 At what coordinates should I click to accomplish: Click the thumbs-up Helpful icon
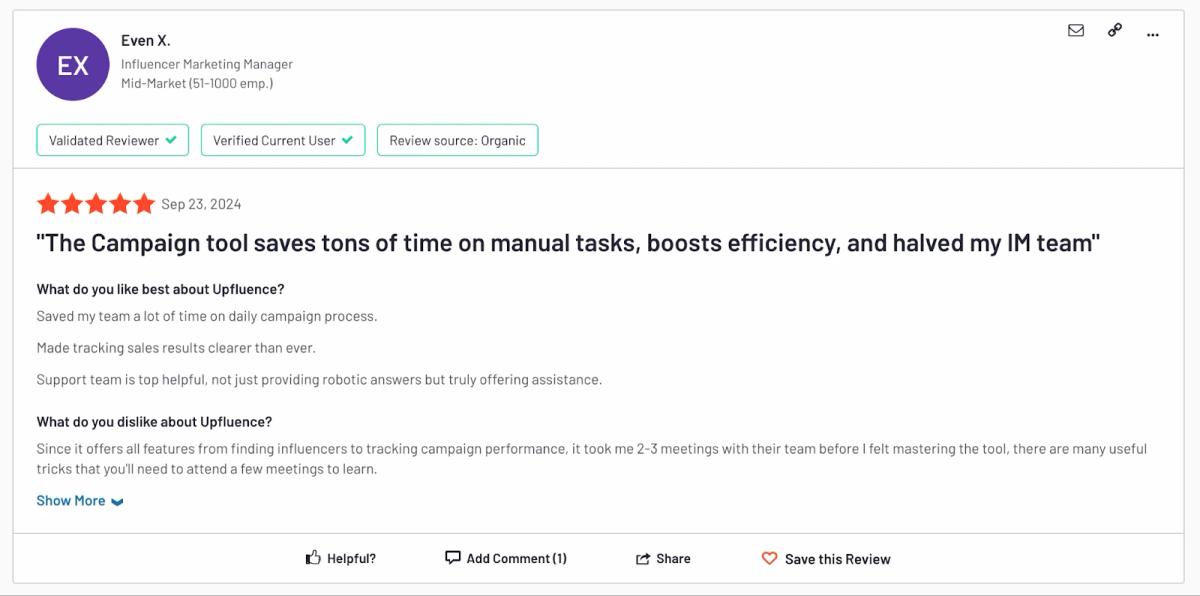click(x=315, y=558)
